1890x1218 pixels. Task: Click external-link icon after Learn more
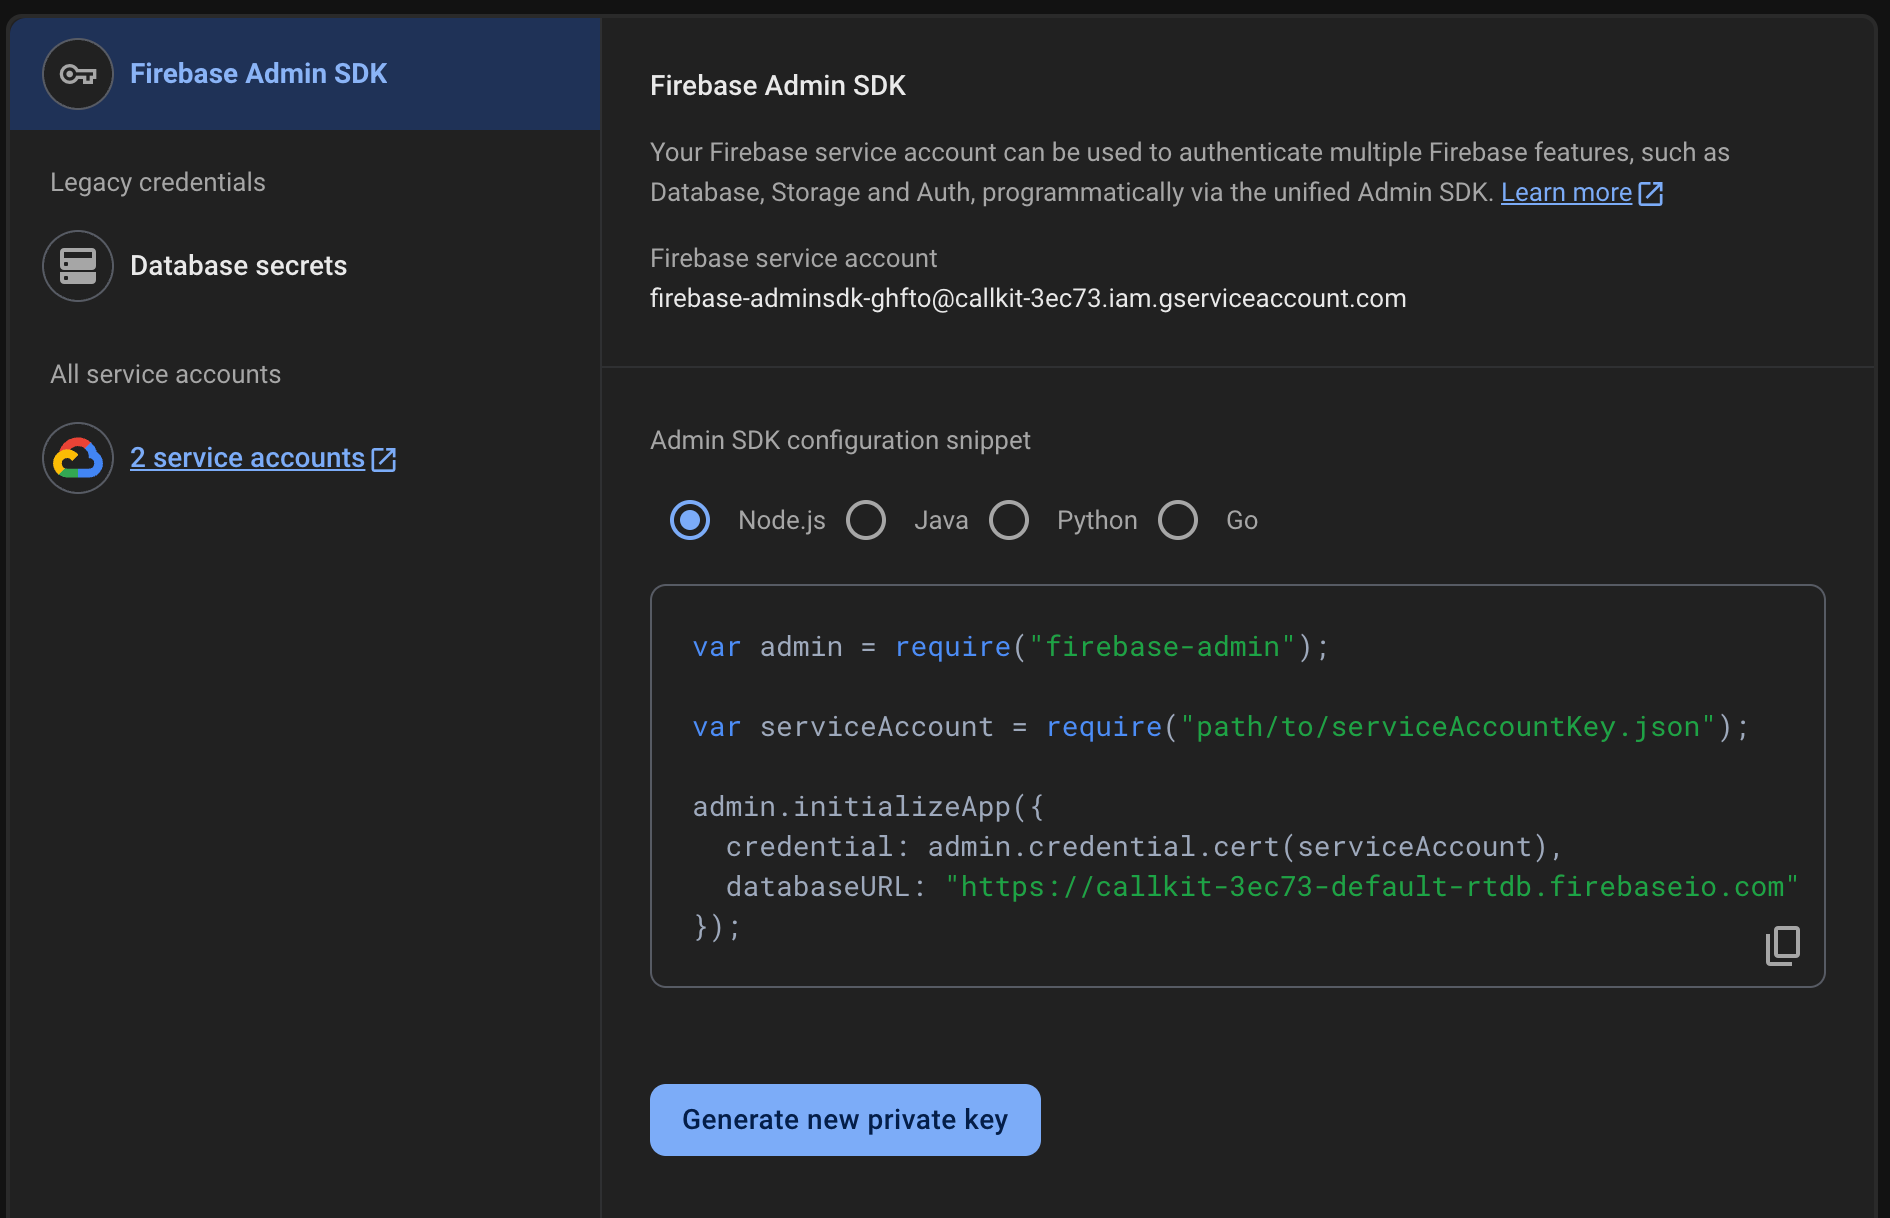click(x=1651, y=194)
